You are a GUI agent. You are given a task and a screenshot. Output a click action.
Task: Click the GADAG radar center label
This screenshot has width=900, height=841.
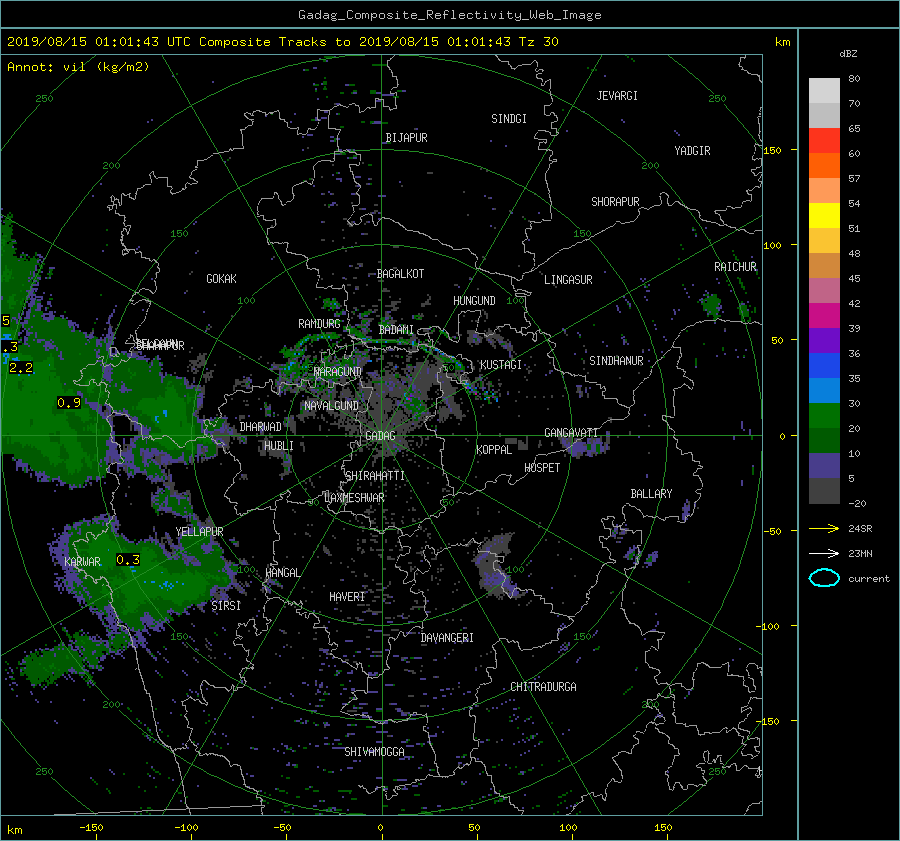pos(380,436)
